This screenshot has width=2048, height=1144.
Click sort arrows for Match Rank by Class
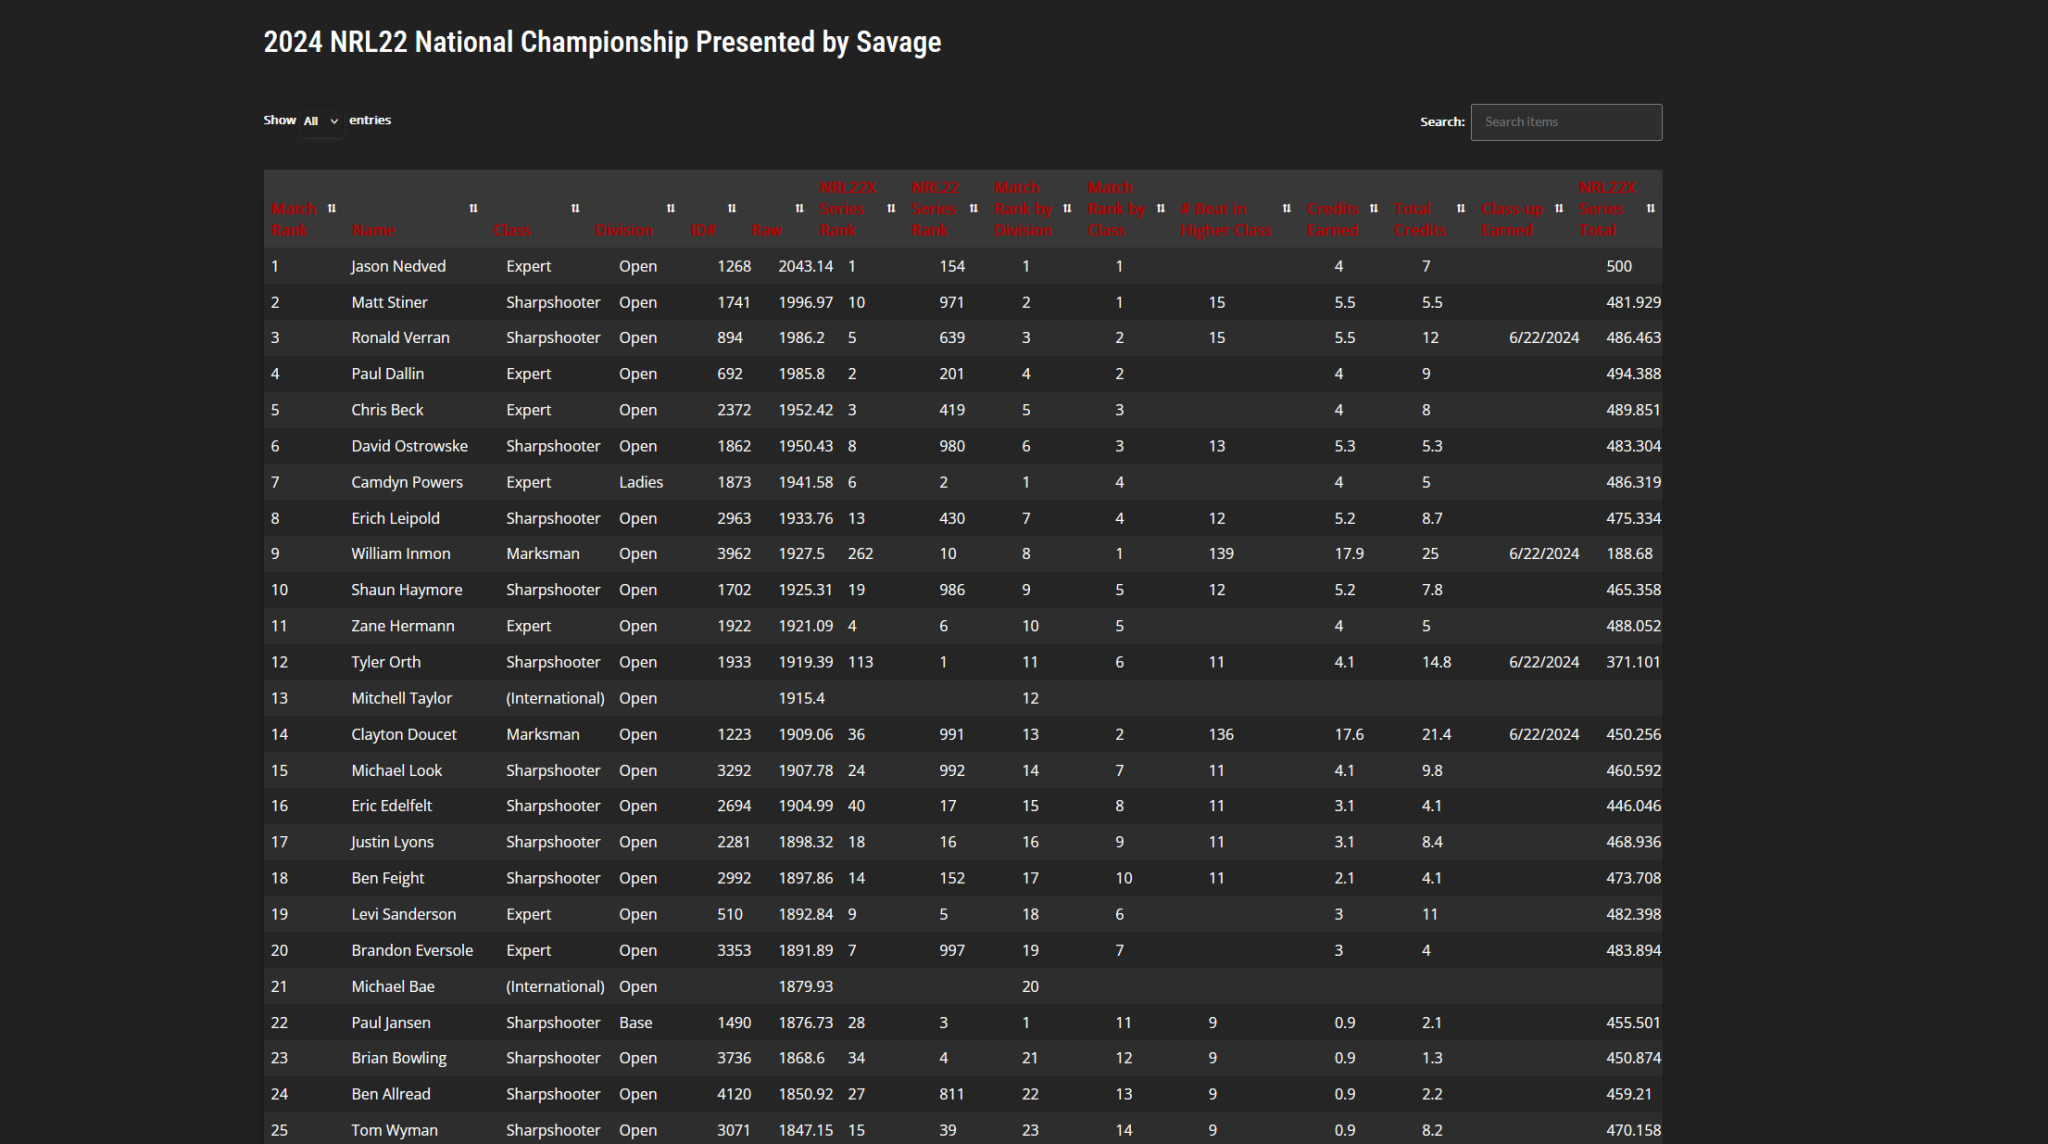pos(1160,209)
